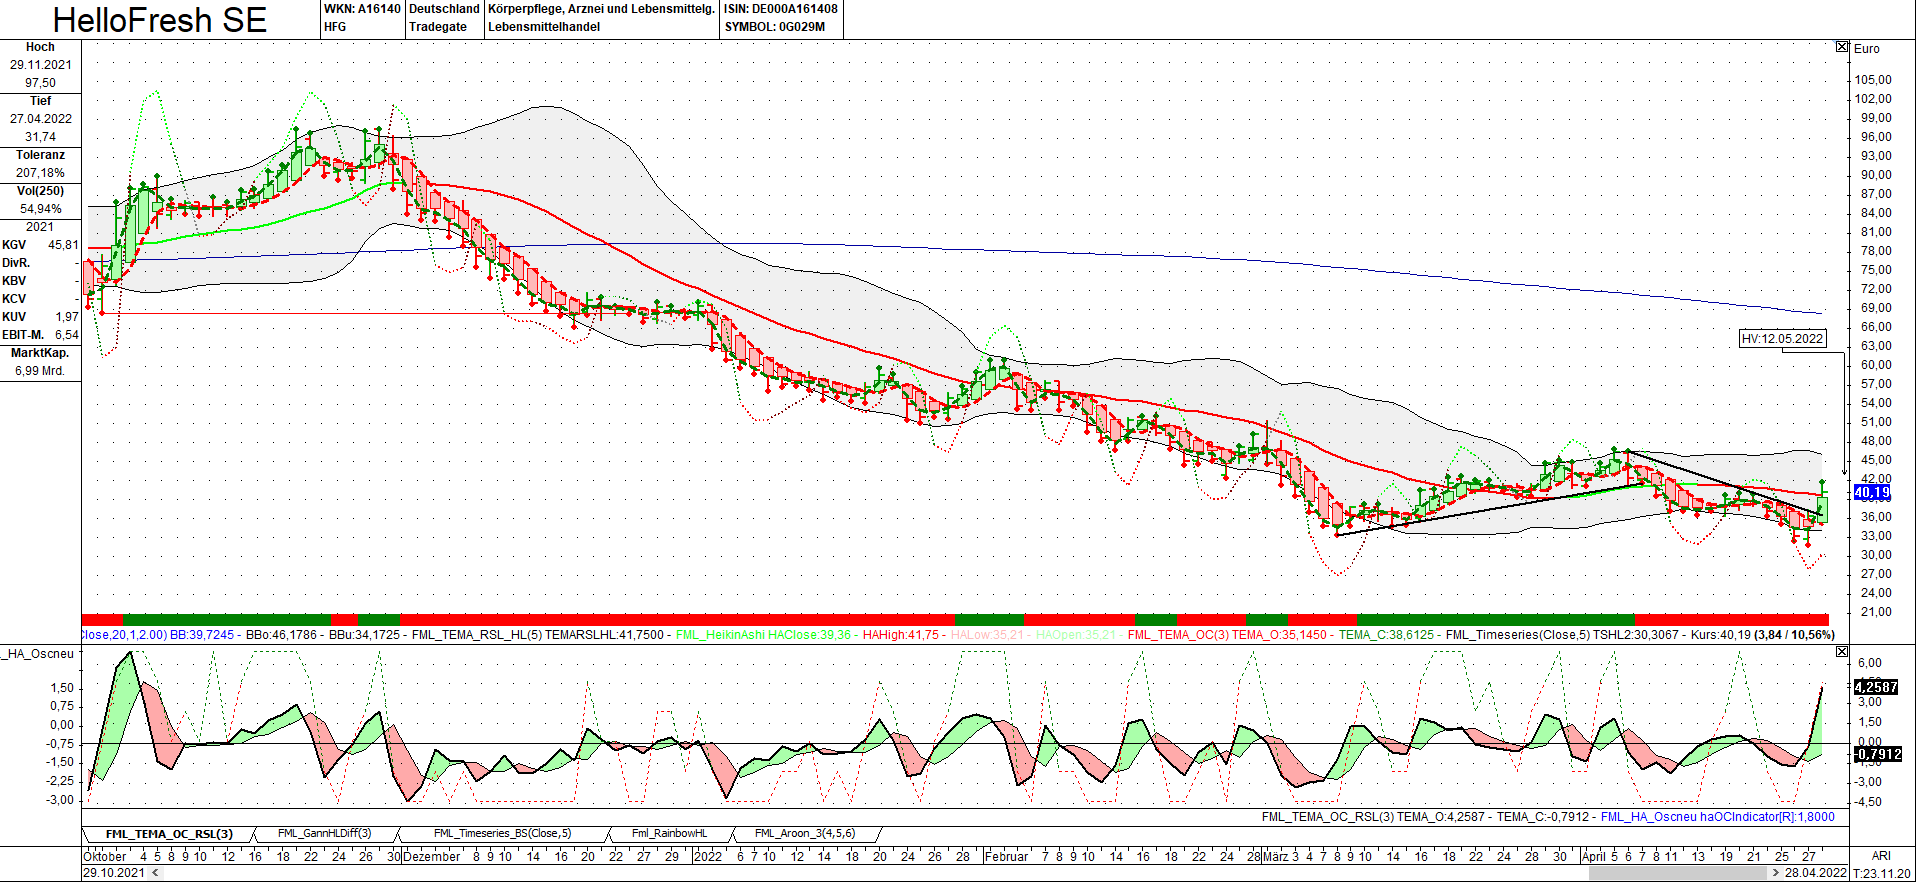Click the Hoch label in the sidebar
Screen dimensions: 1916x882
pyautogui.click(x=40, y=47)
